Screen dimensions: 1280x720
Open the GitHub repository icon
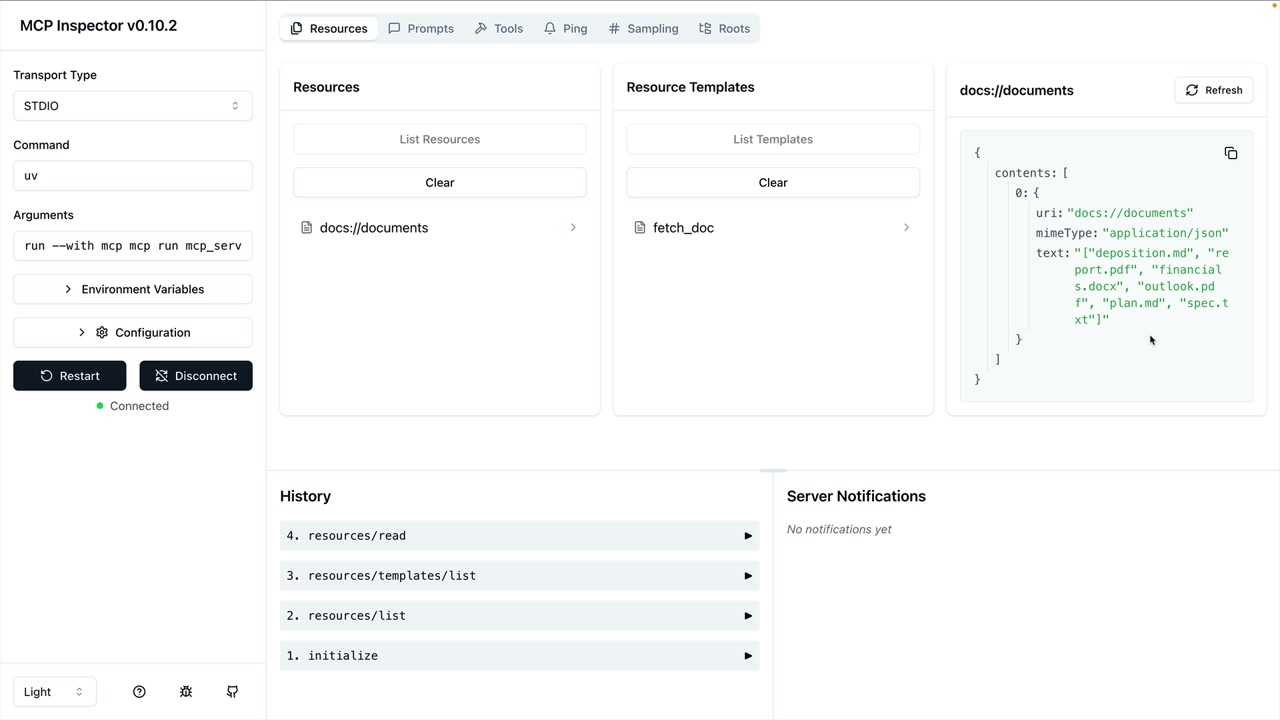pos(232,692)
